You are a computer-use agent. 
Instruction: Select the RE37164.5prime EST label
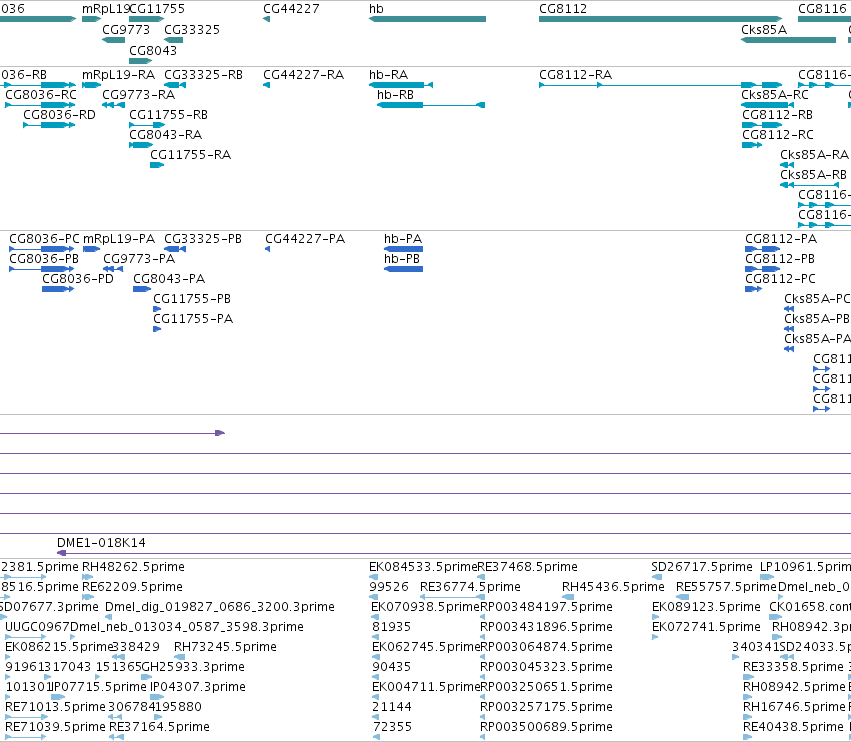pyautogui.click(x=159, y=727)
